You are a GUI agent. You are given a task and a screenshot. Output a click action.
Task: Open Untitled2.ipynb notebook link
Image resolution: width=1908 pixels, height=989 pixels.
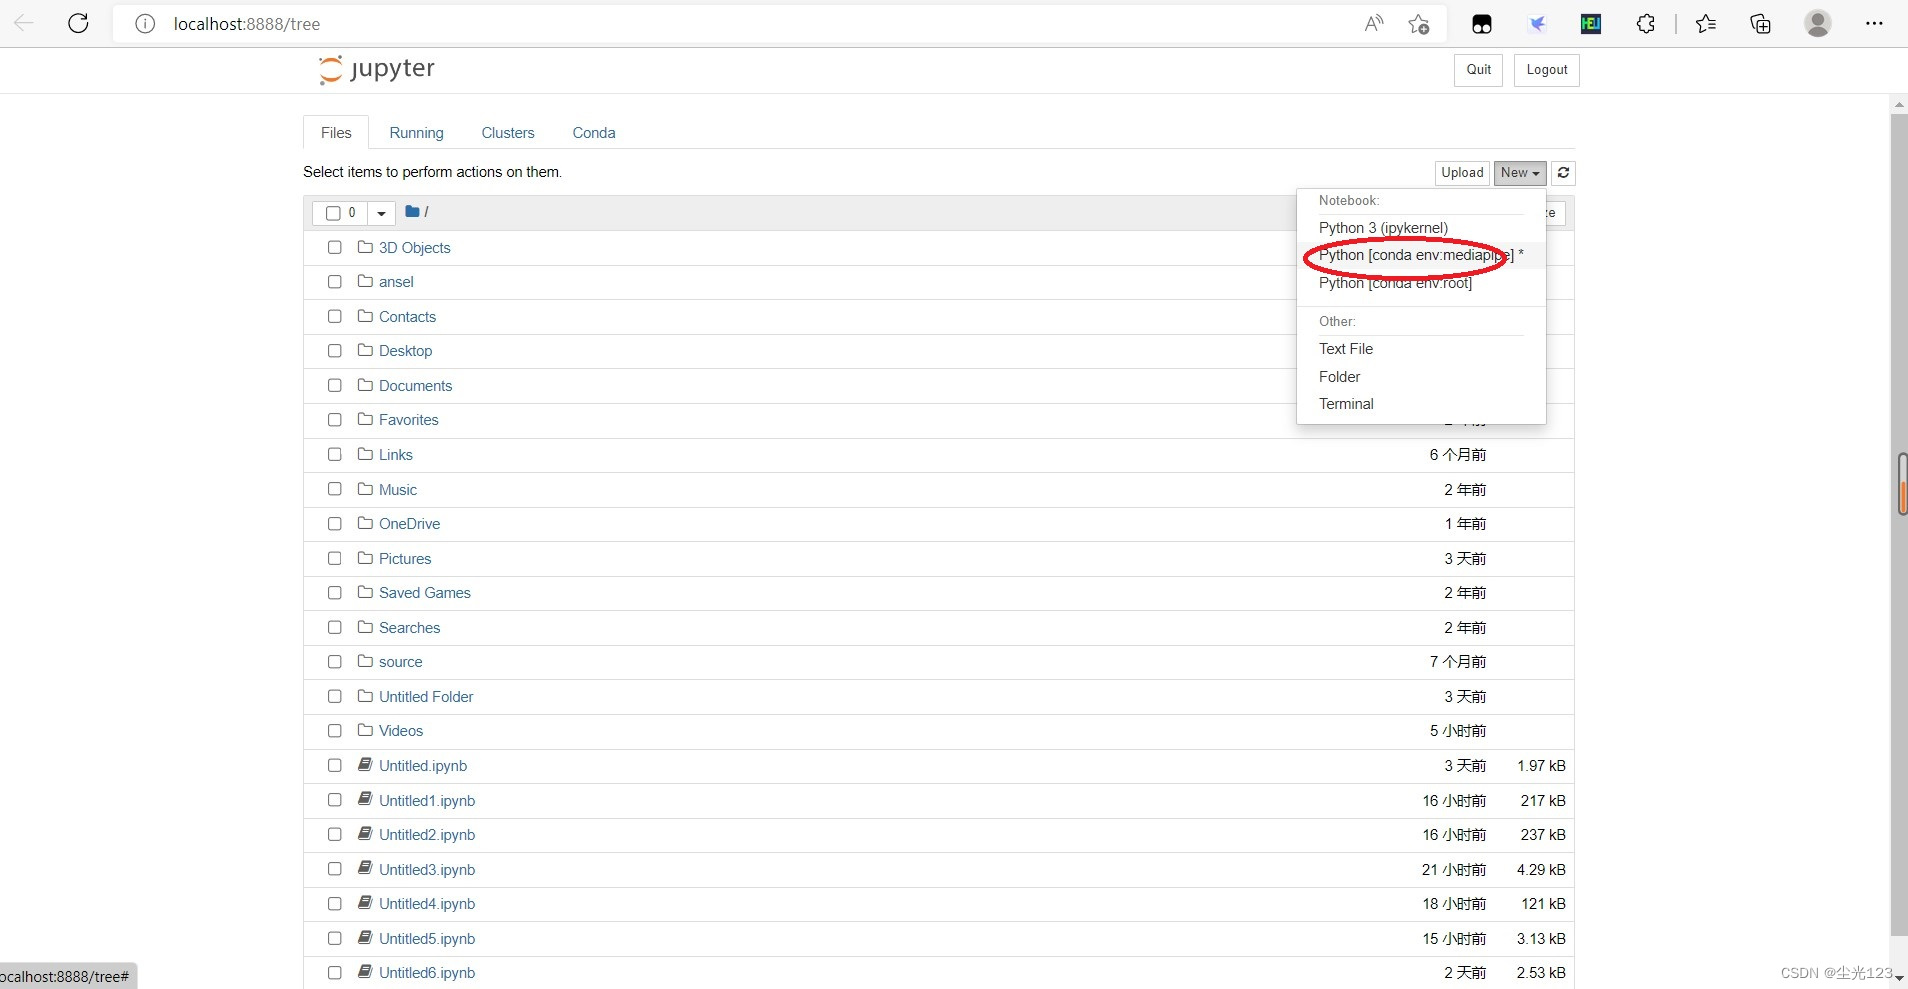pos(427,835)
